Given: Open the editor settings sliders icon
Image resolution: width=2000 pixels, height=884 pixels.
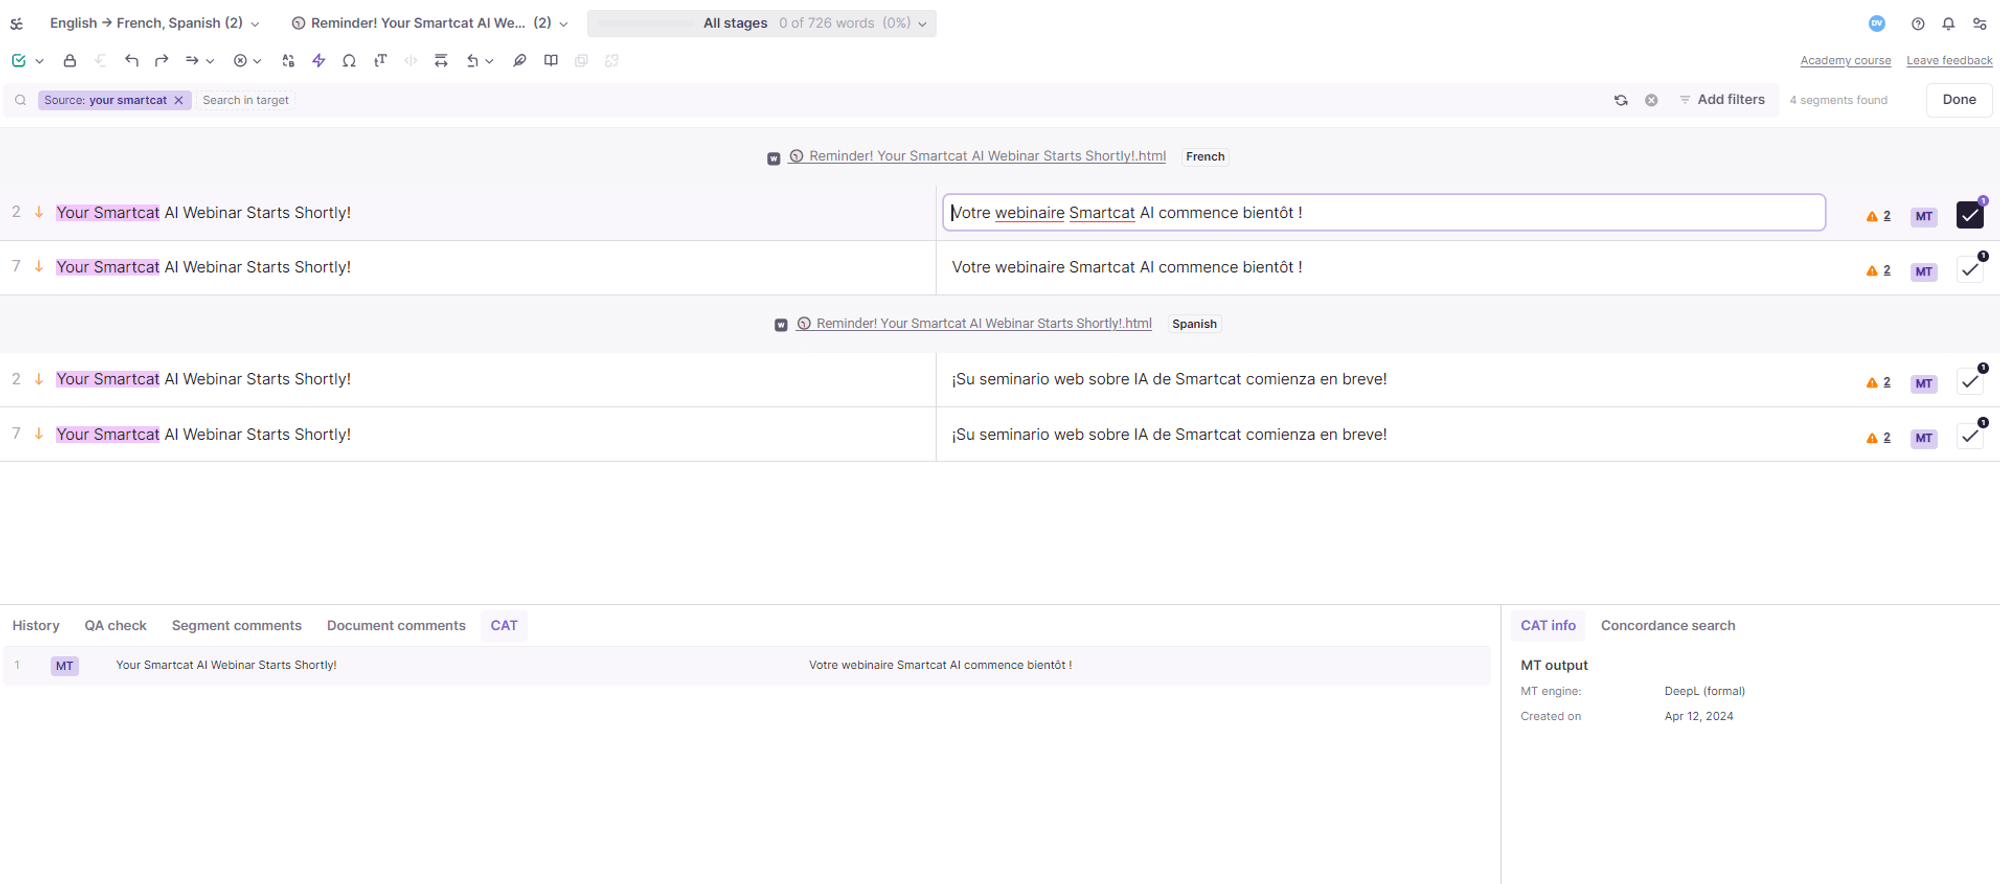Looking at the screenshot, I should 1980,24.
